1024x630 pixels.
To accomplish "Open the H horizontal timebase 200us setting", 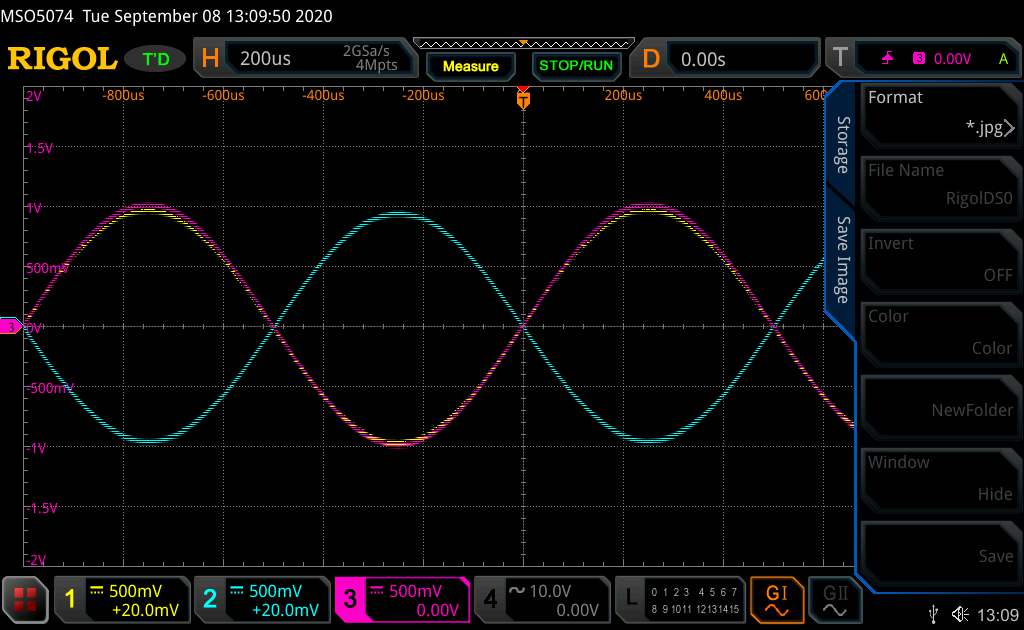I will 305,59.
